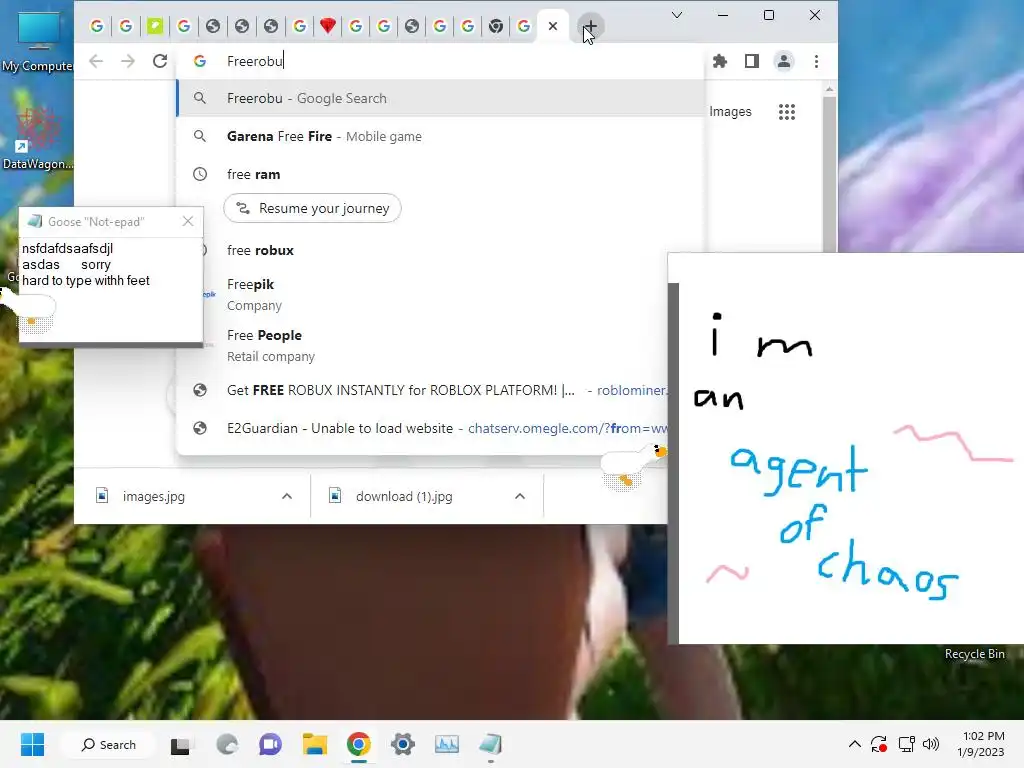Viewport: 1024px width, 768px height.
Task: Open Windows Start menu
Action: tap(32, 744)
